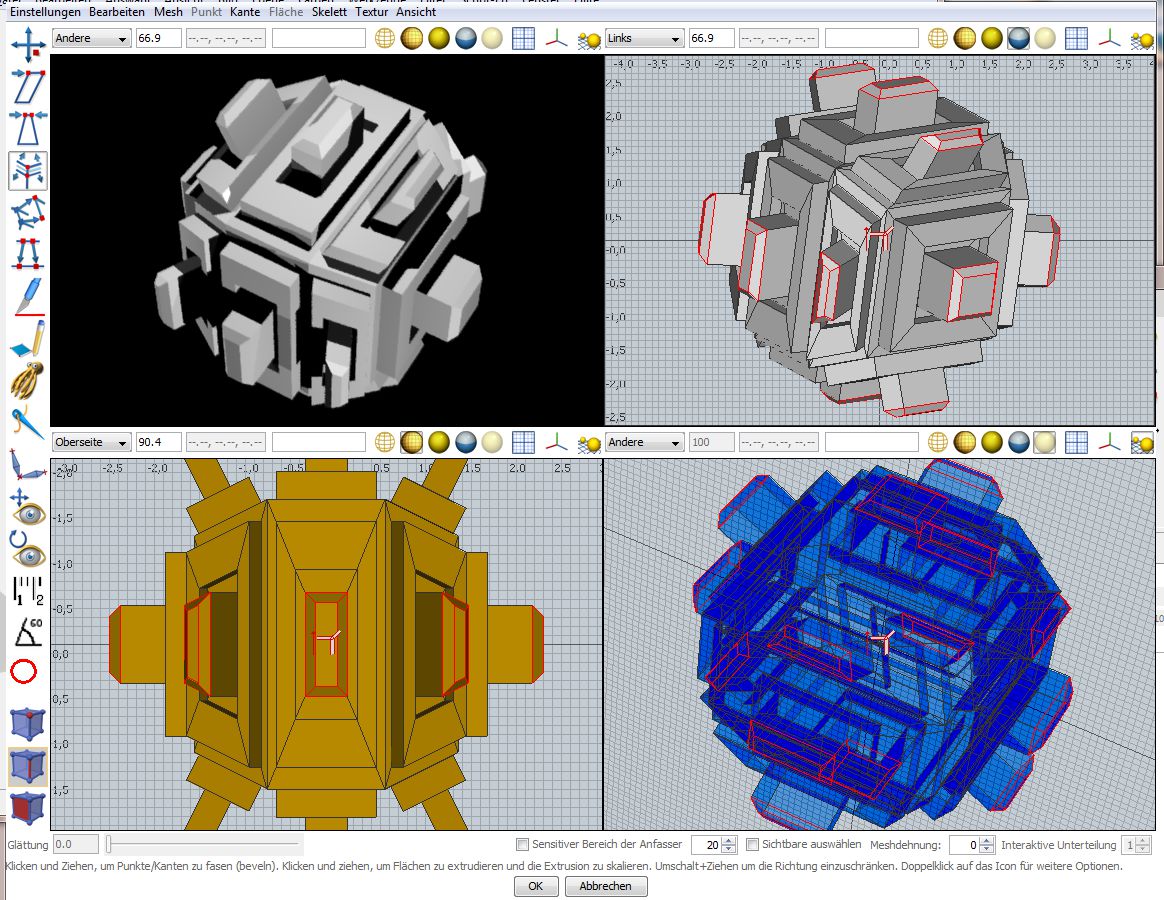This screenshot has width=1164, height=900.
Task: Open the Oberseite view dropdown
Action: (x=91, y=442)
